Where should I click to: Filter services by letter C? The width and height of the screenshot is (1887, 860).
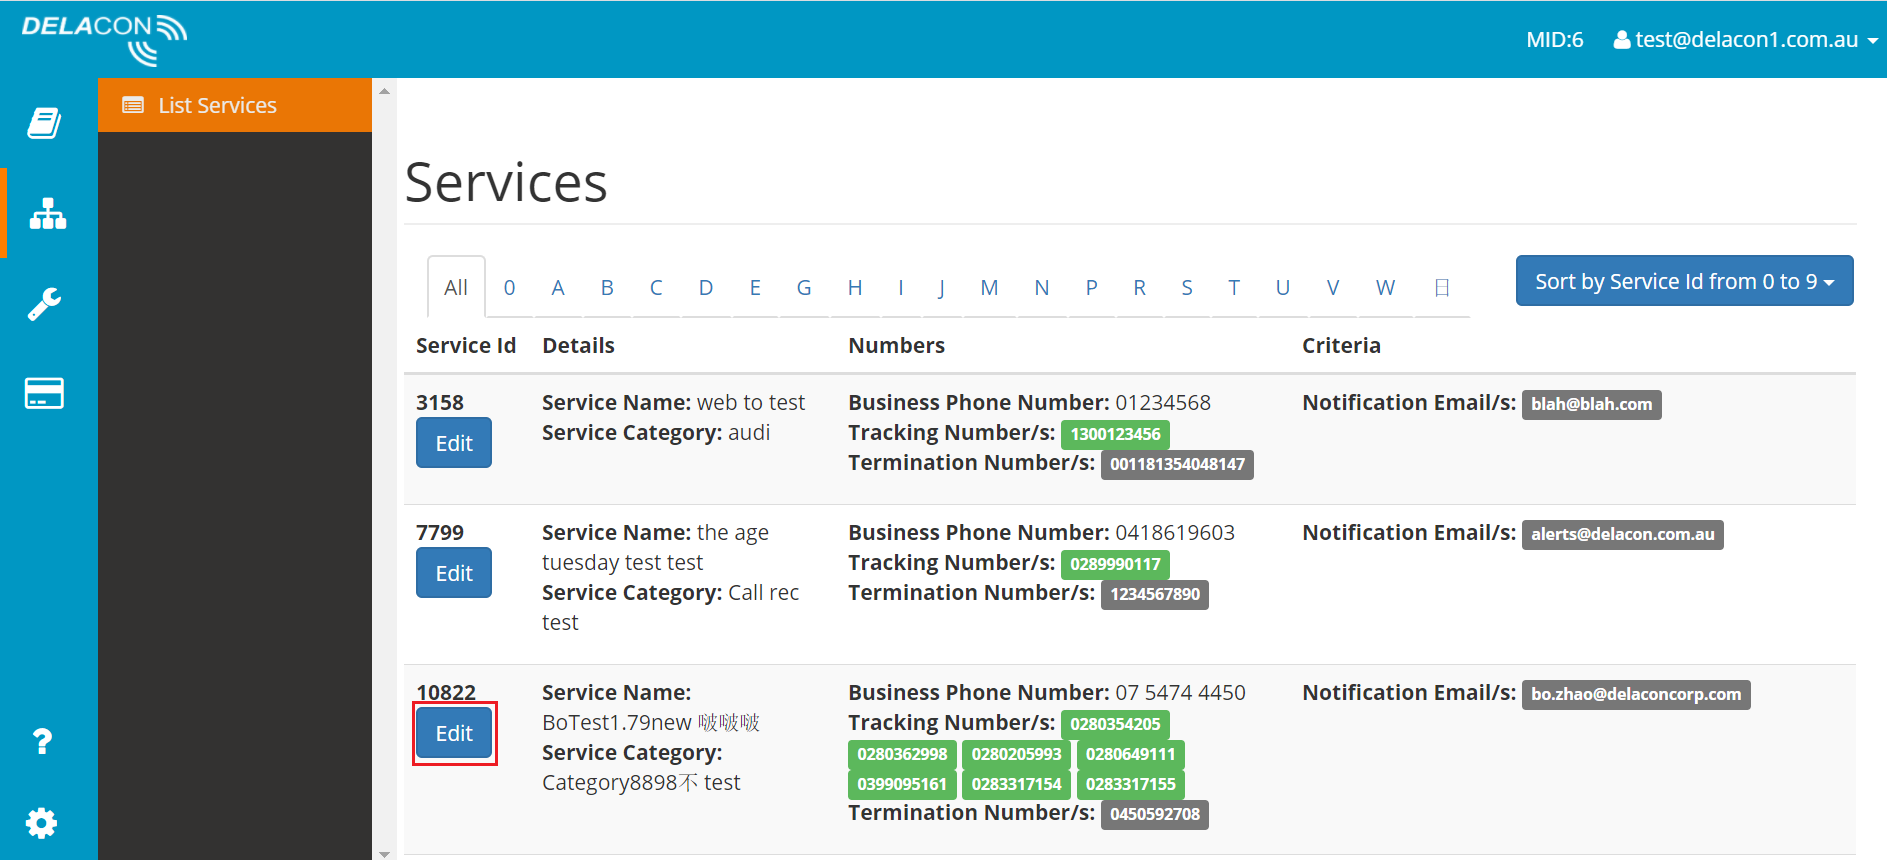tap(656, 288)
